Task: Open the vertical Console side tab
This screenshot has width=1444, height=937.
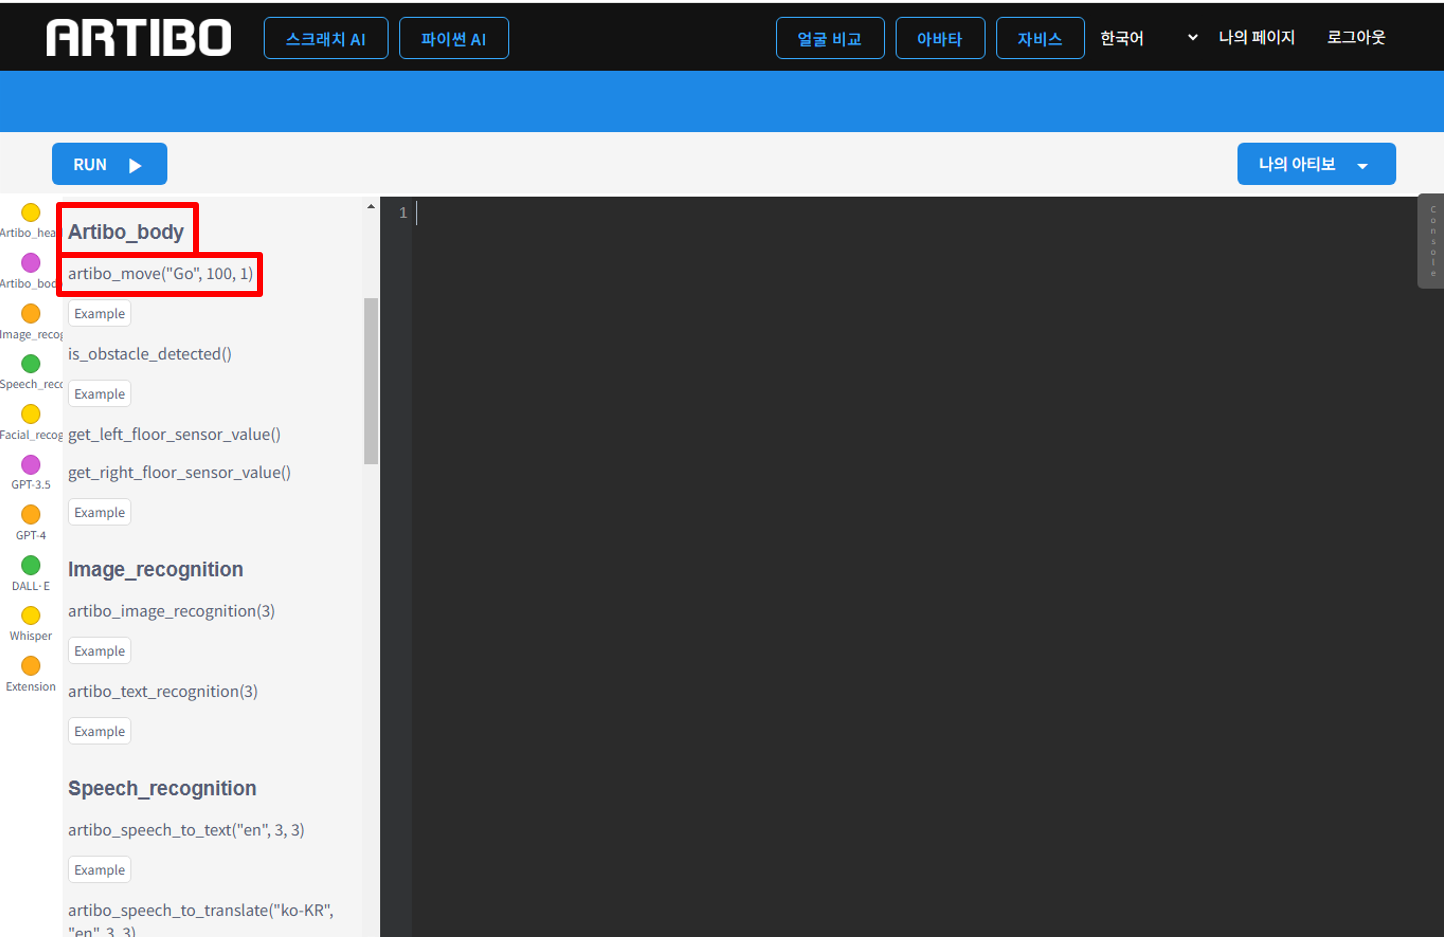Action: pyautogui.click(x=1431, y=241)
